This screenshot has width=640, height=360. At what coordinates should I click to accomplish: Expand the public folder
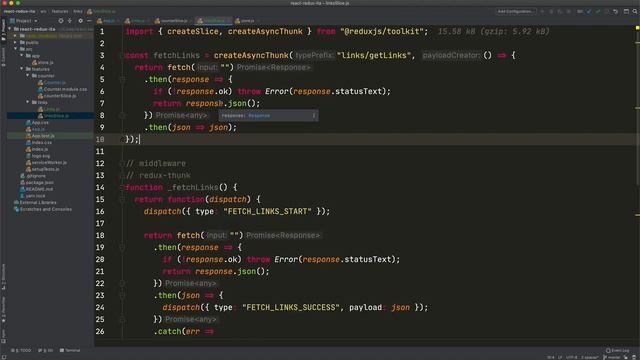pyautogui.click(x=16, y=42)
